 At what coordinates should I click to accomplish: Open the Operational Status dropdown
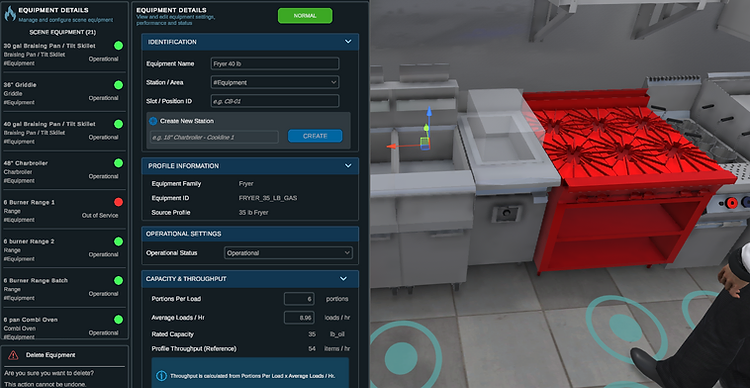(288, 253)
